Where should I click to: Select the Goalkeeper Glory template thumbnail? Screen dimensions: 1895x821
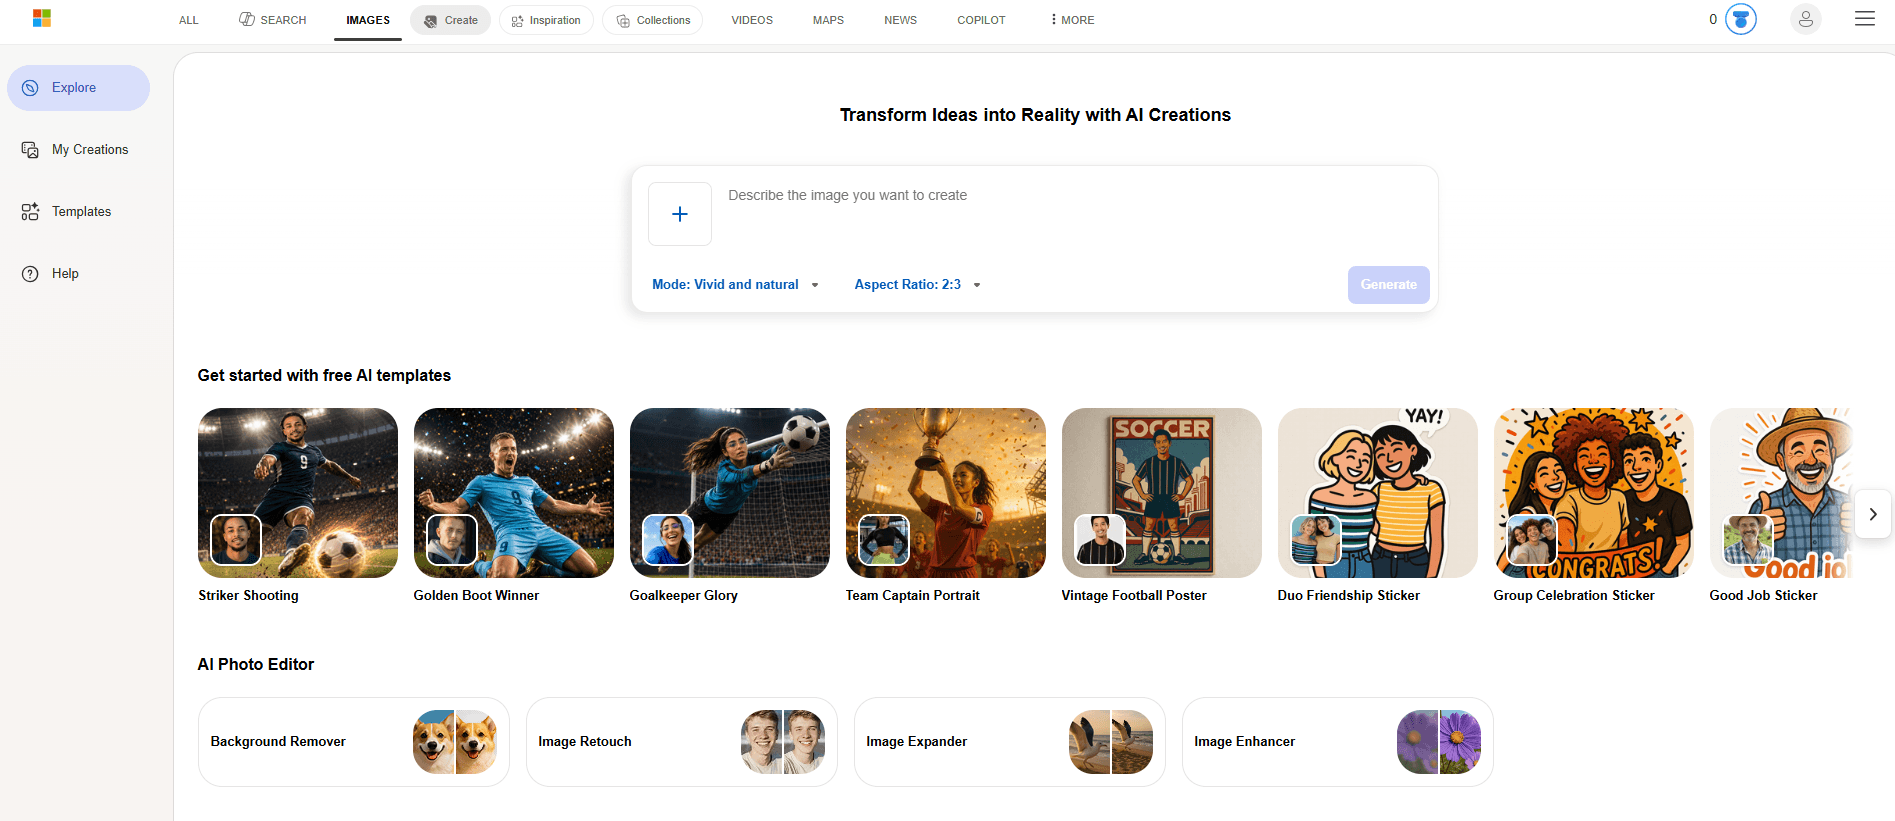tap(730, 493)
